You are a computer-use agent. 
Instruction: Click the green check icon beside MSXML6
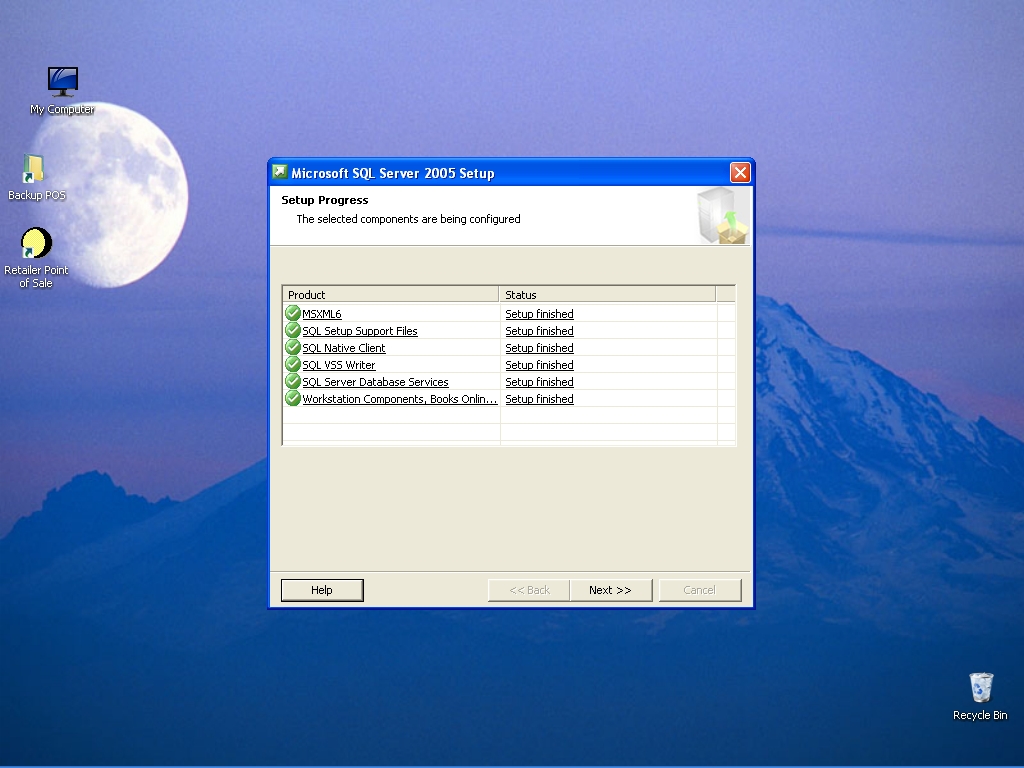coord(293,314)
